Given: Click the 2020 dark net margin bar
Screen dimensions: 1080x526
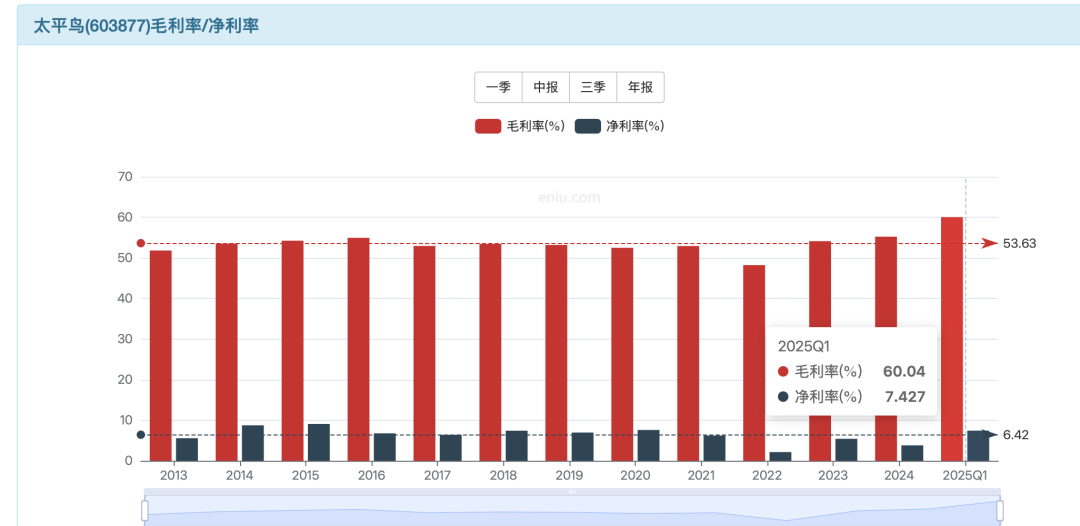Looking at the screenshot, I should [x=649, y=445].
